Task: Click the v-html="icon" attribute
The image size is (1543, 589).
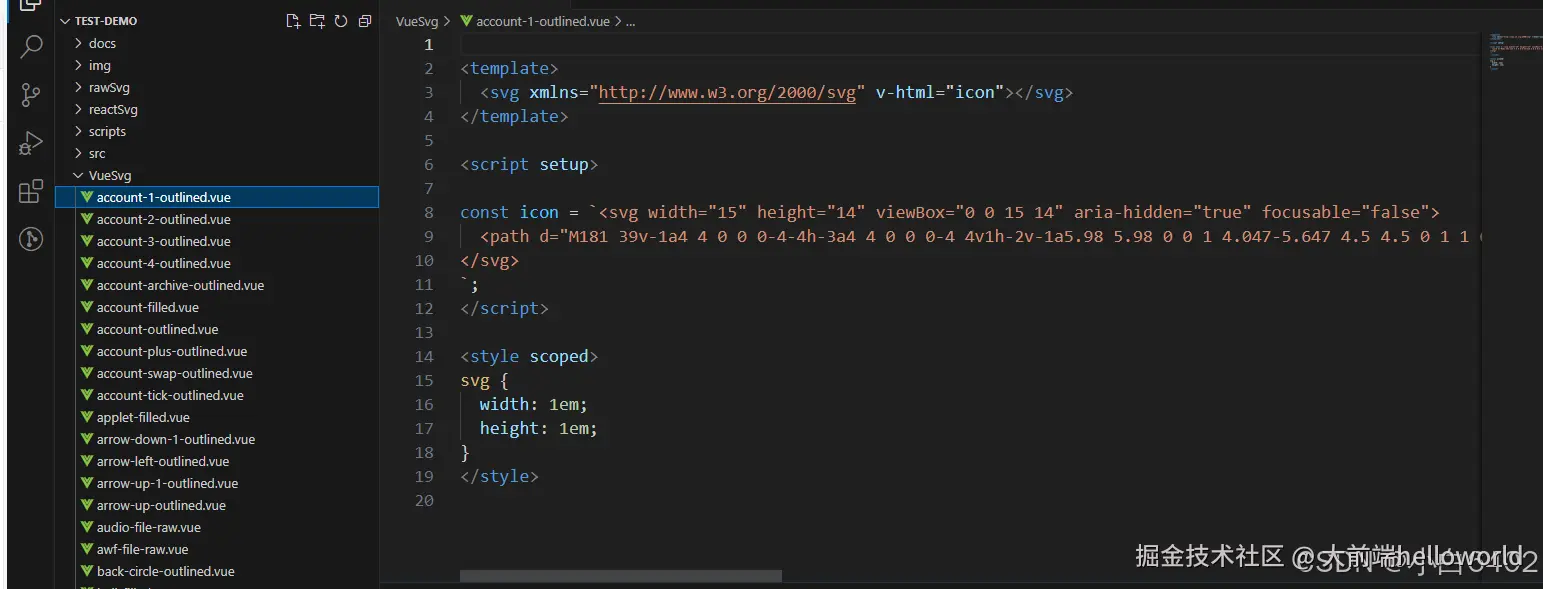Action: (940, 93)
